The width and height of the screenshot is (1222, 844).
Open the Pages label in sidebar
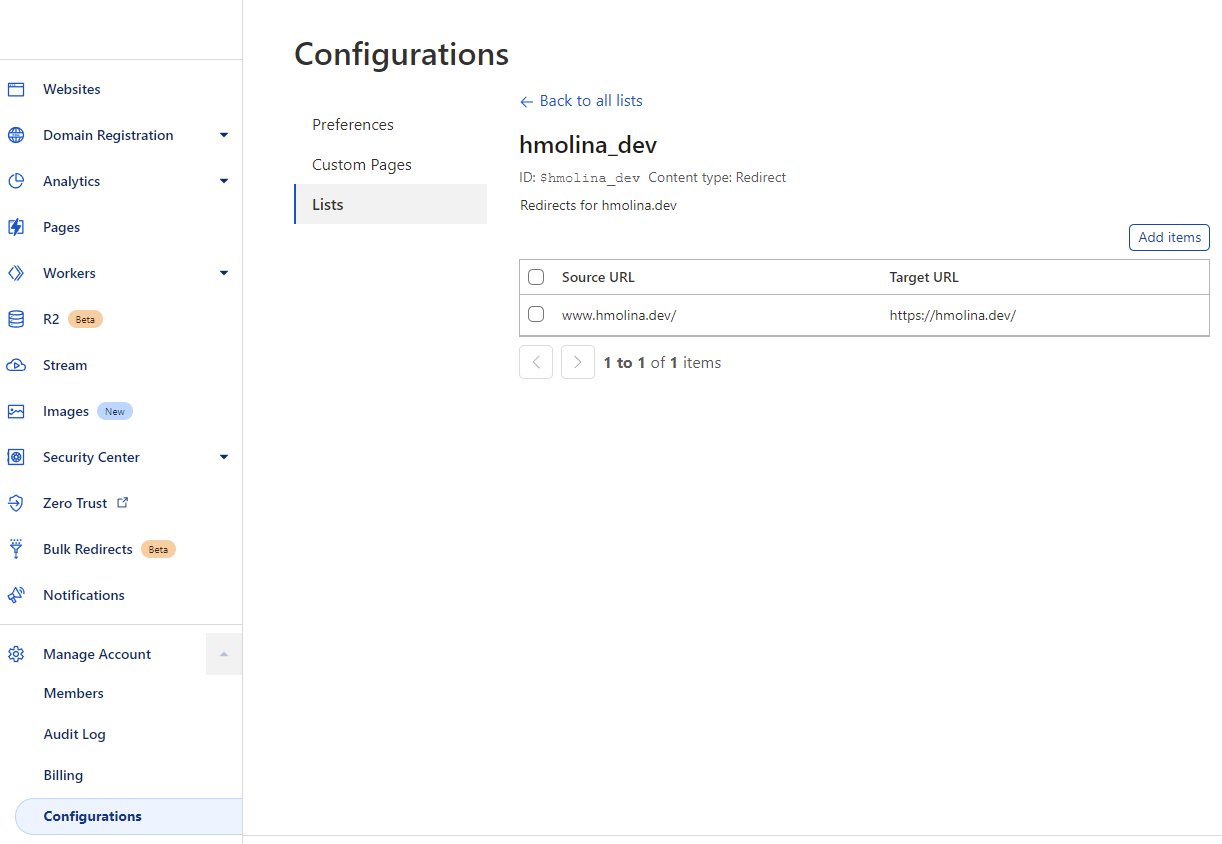(x=61, y=227)
